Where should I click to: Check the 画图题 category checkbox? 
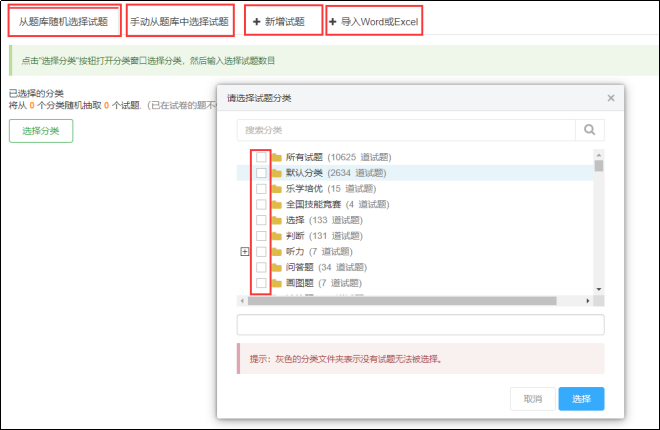[261, 283]
